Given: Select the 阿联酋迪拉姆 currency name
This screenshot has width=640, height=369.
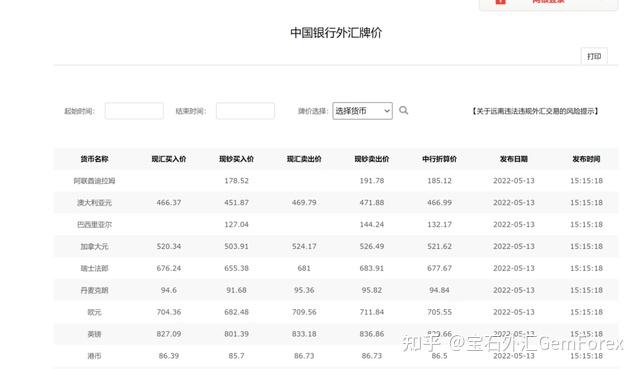Looking at the screenshot, I should pos(94,181).
